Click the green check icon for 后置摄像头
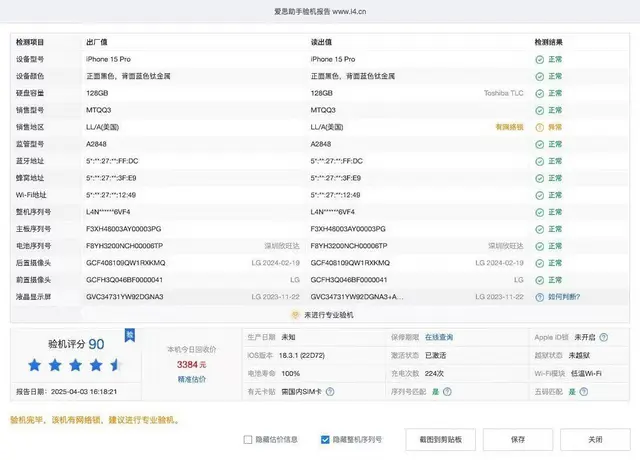640x460 pixels. tap(540, 263)
